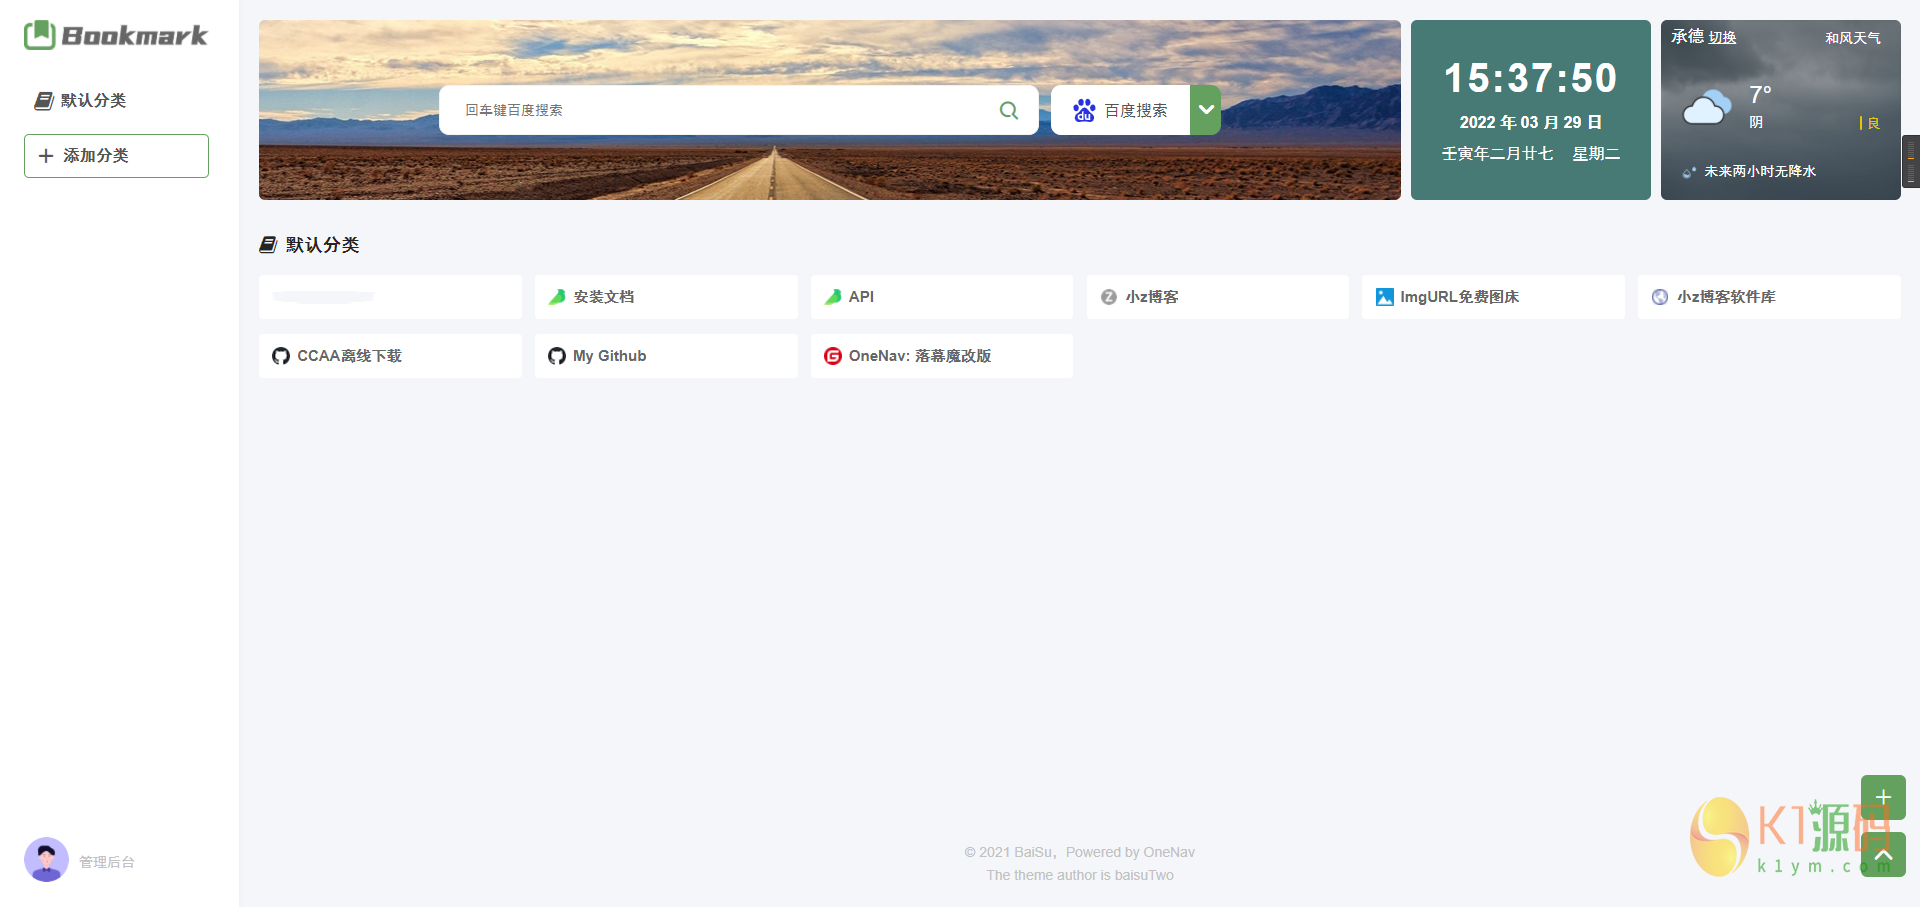Open the API bookmark
Image resolution: width=1920 pixels, height=907 pixels.
tap(942, 297)
